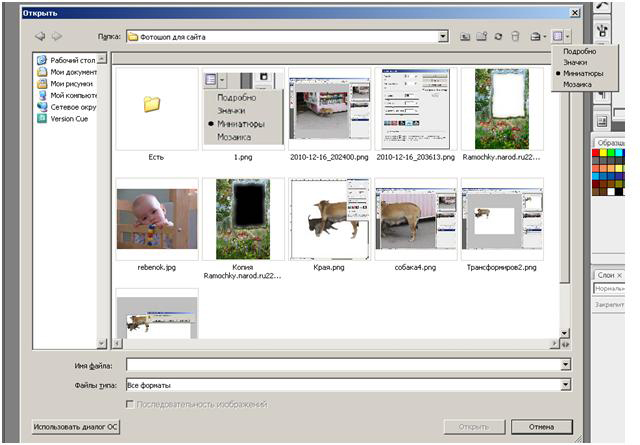Choose Подробно in view menu
640x445 pixels.
(x=579, y=51)
